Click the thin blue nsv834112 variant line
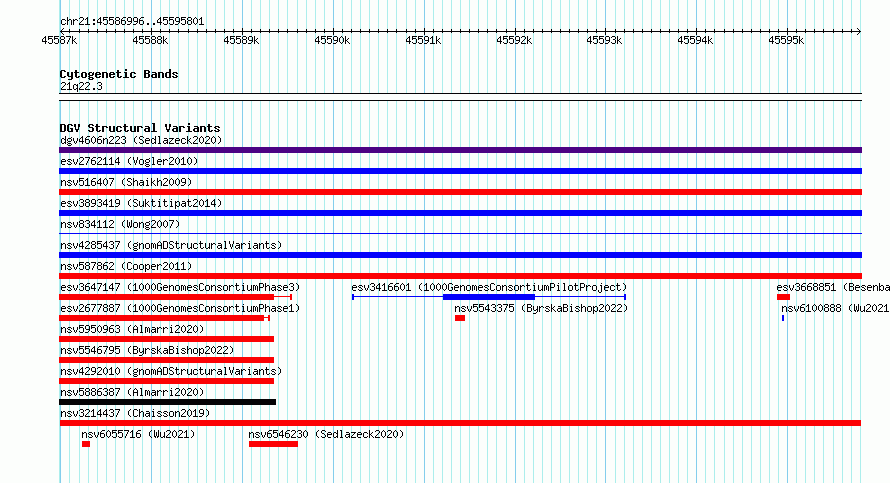 tap(460, 233)
